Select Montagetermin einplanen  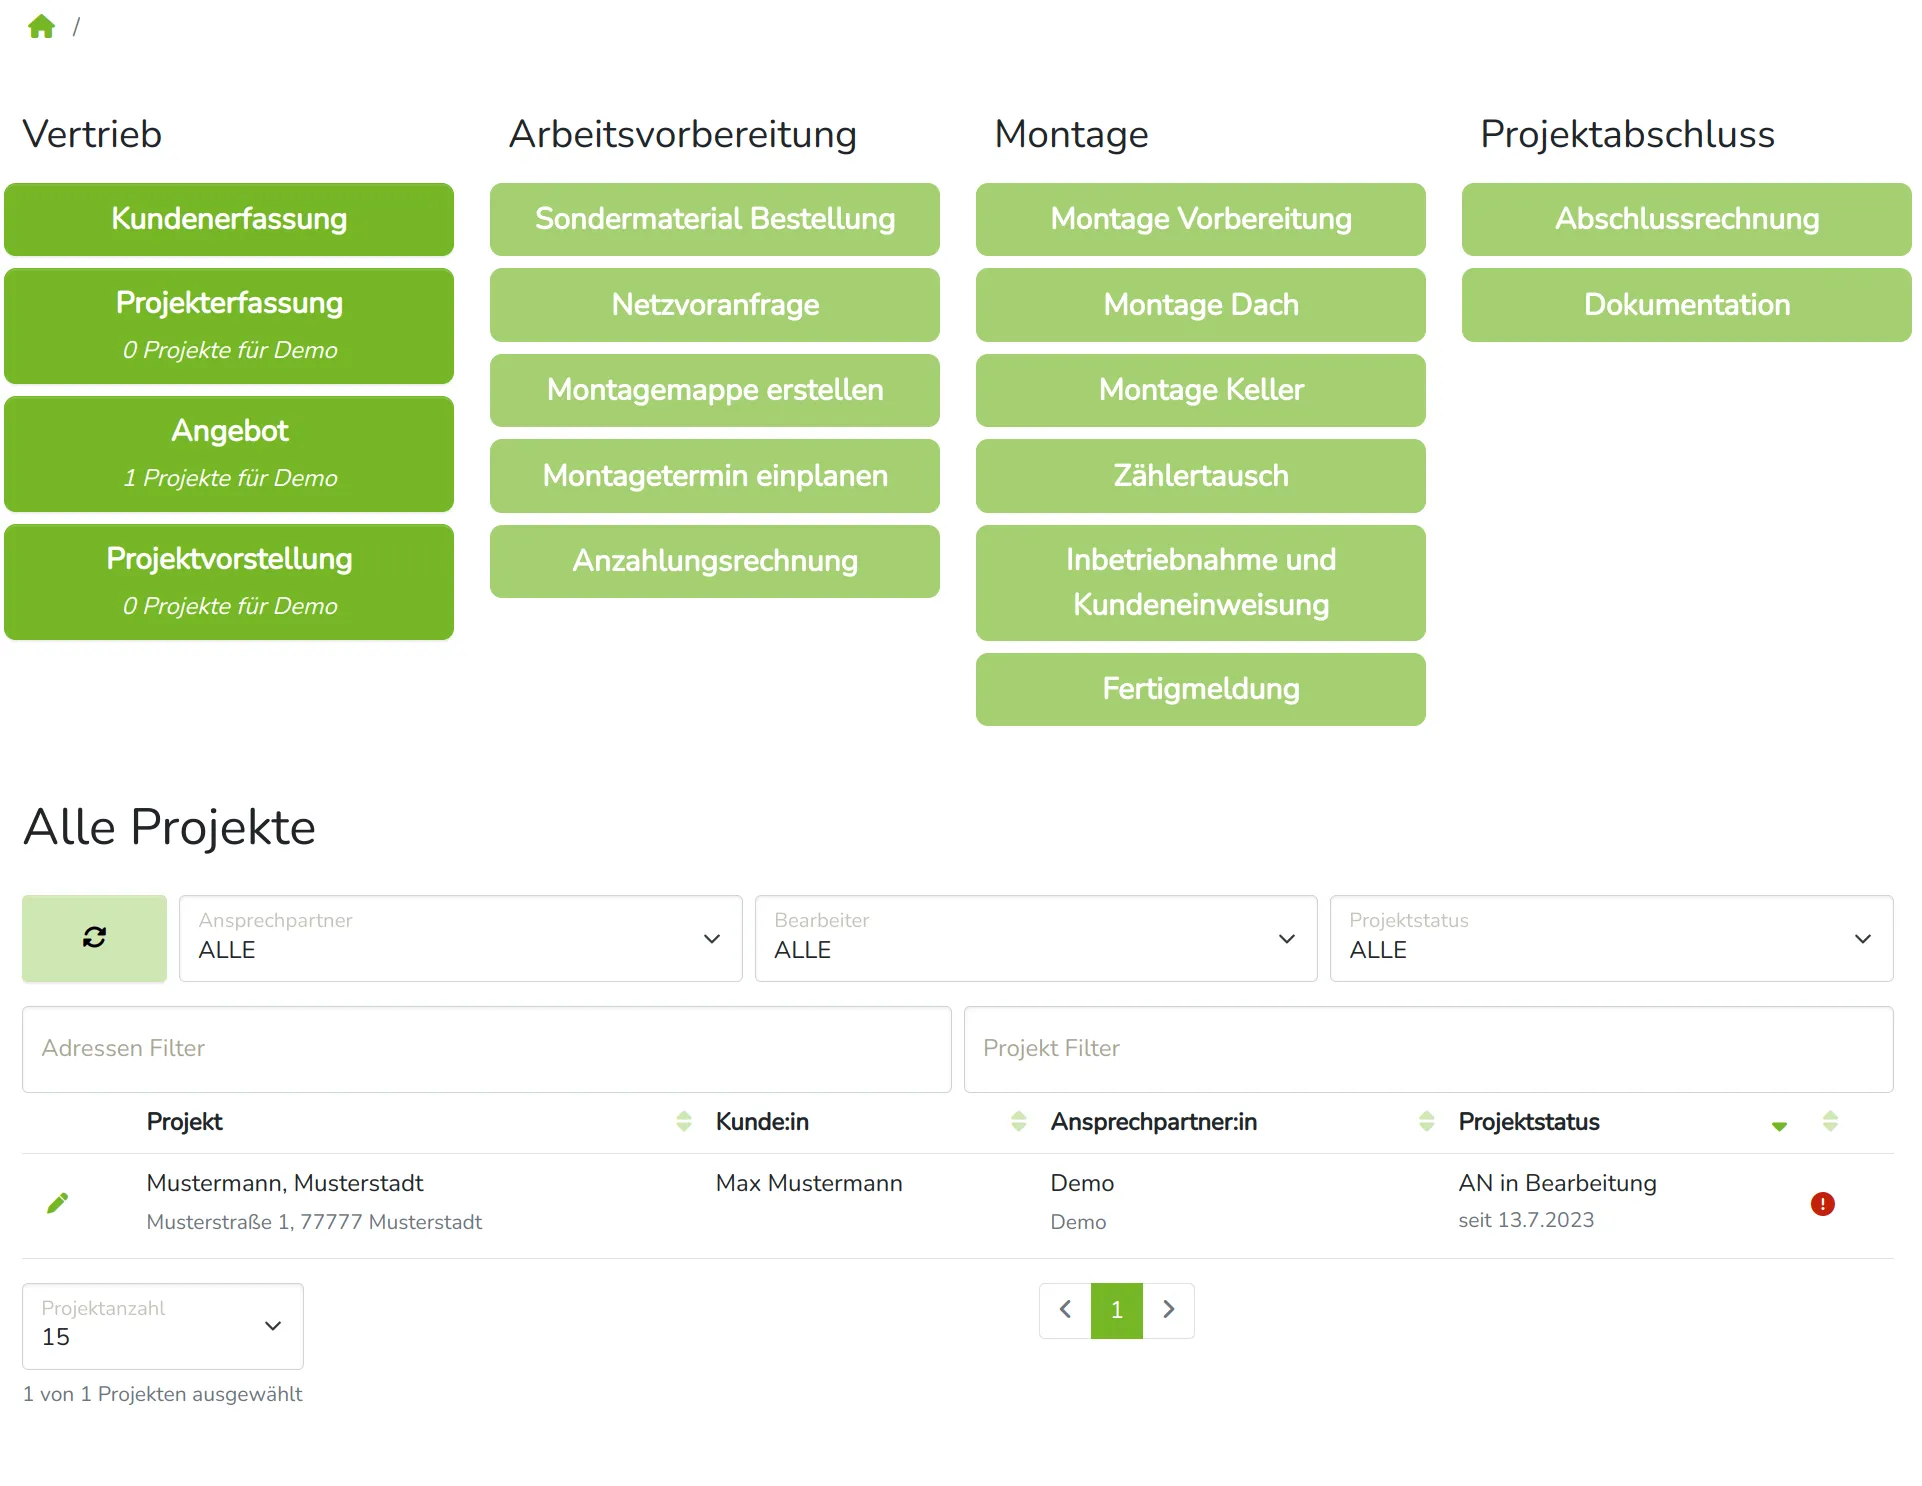[x=715, y=476]
